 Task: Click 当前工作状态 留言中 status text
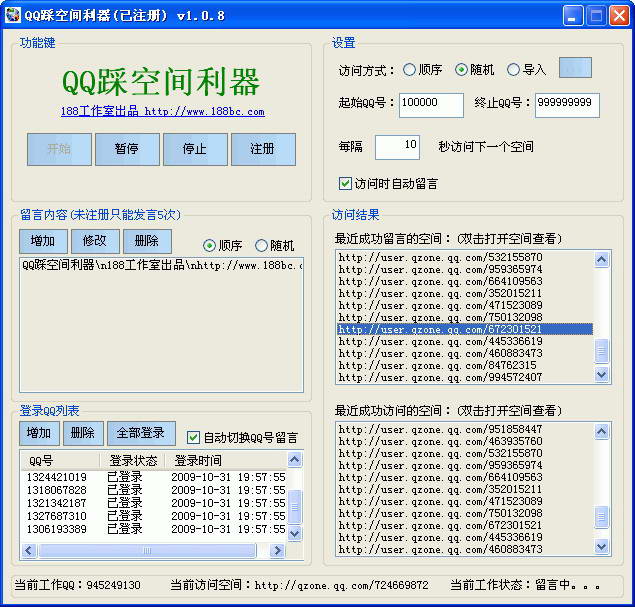point(525,585)
